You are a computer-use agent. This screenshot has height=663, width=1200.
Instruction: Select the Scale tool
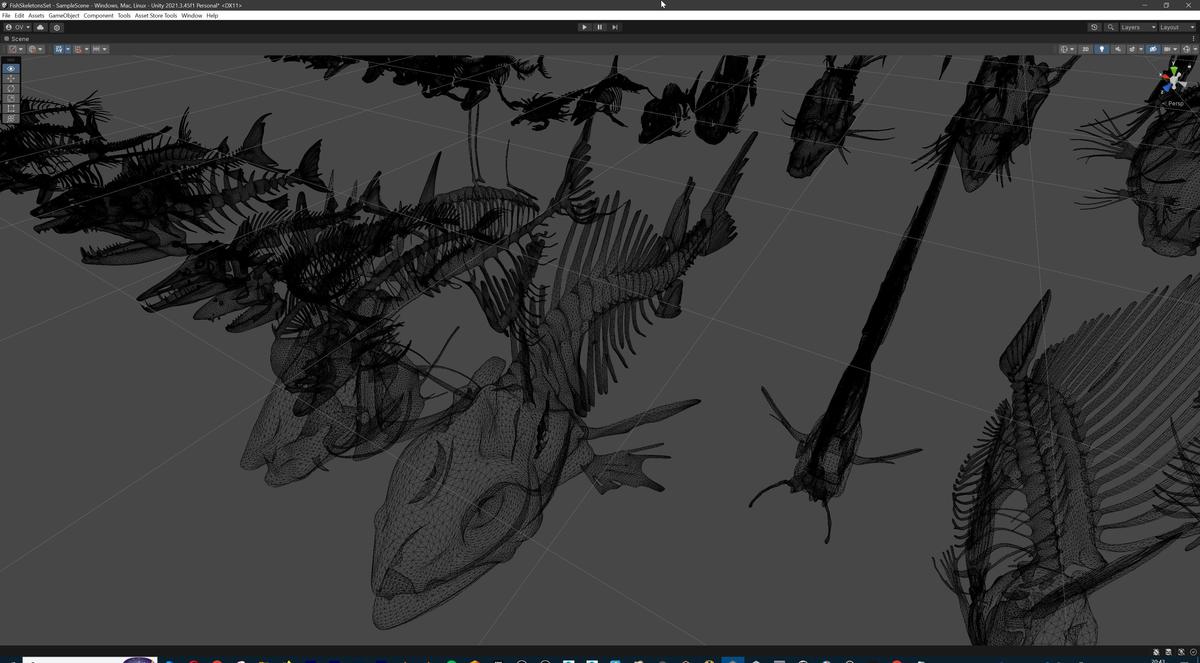click(10, 97)
